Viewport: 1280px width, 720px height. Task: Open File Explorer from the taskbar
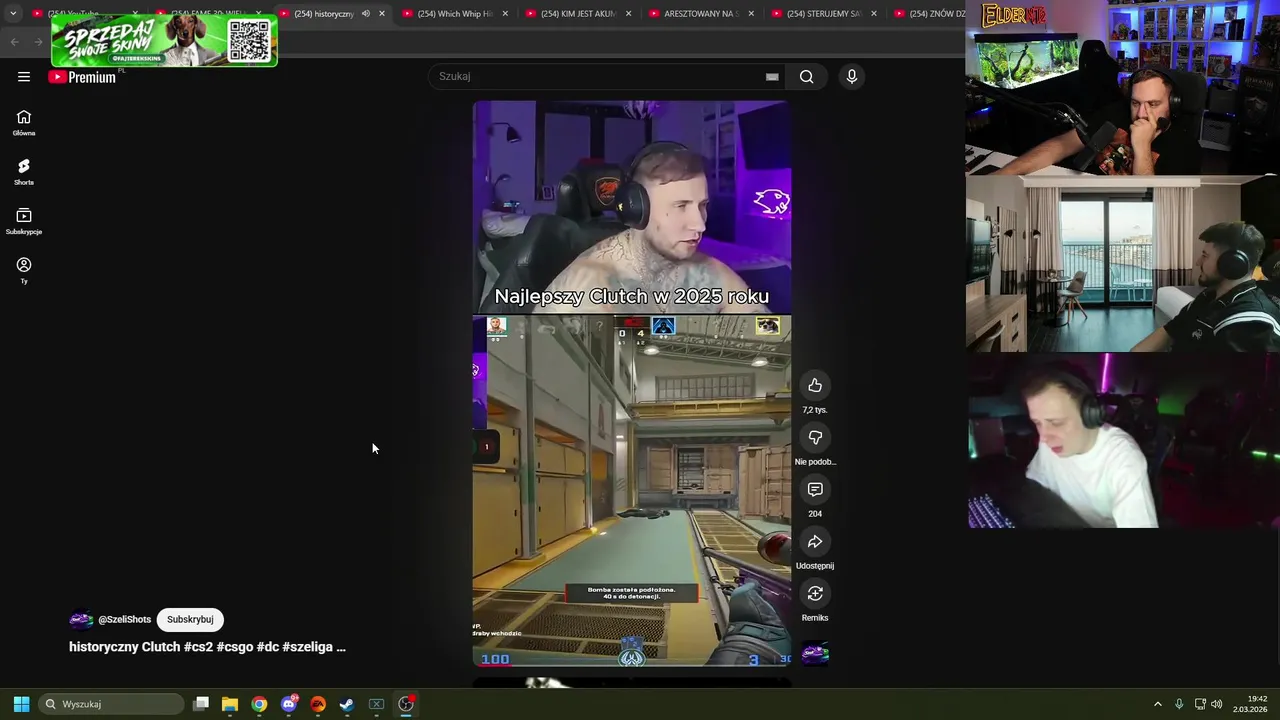coord(230,704)
